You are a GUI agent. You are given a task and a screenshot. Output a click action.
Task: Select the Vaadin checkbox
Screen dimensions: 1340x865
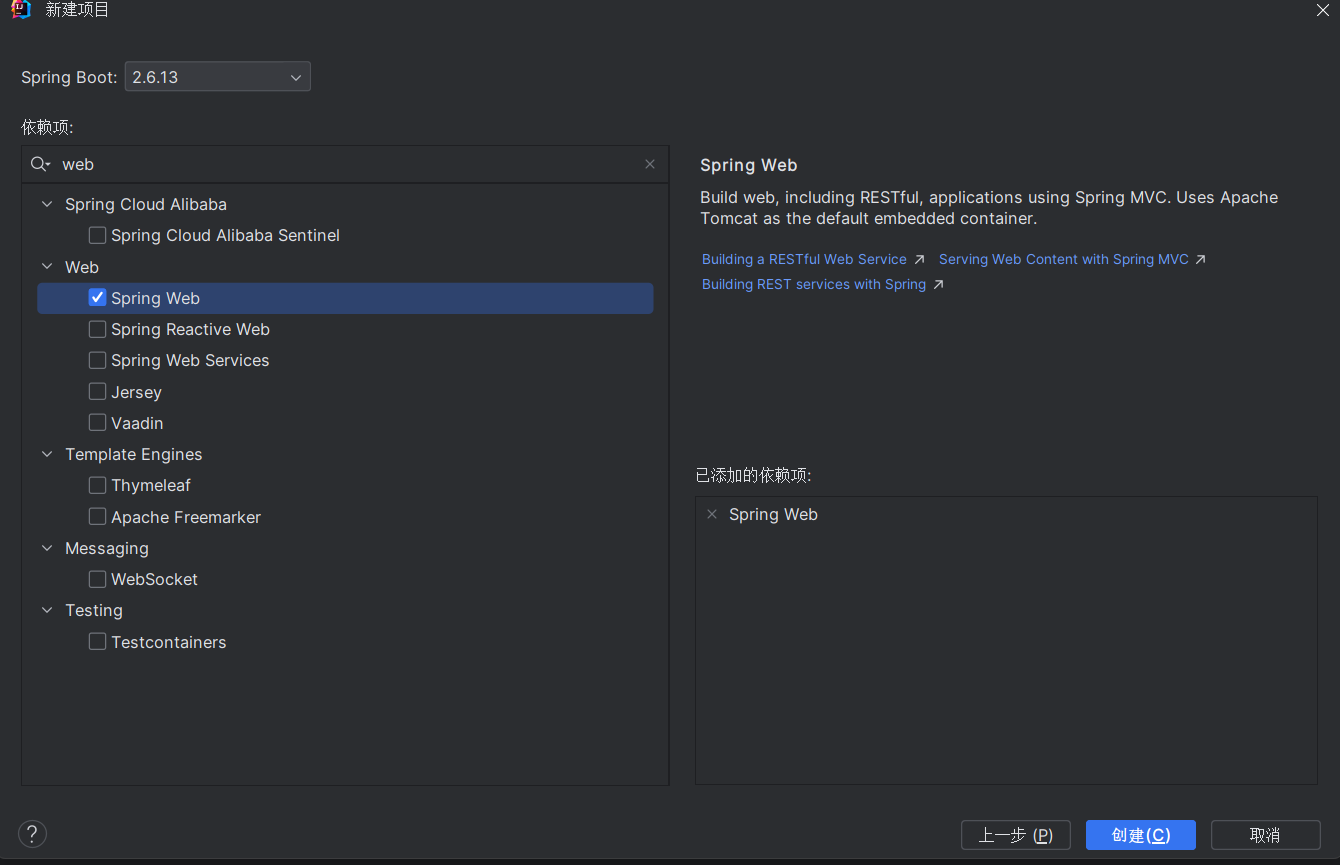97,422
